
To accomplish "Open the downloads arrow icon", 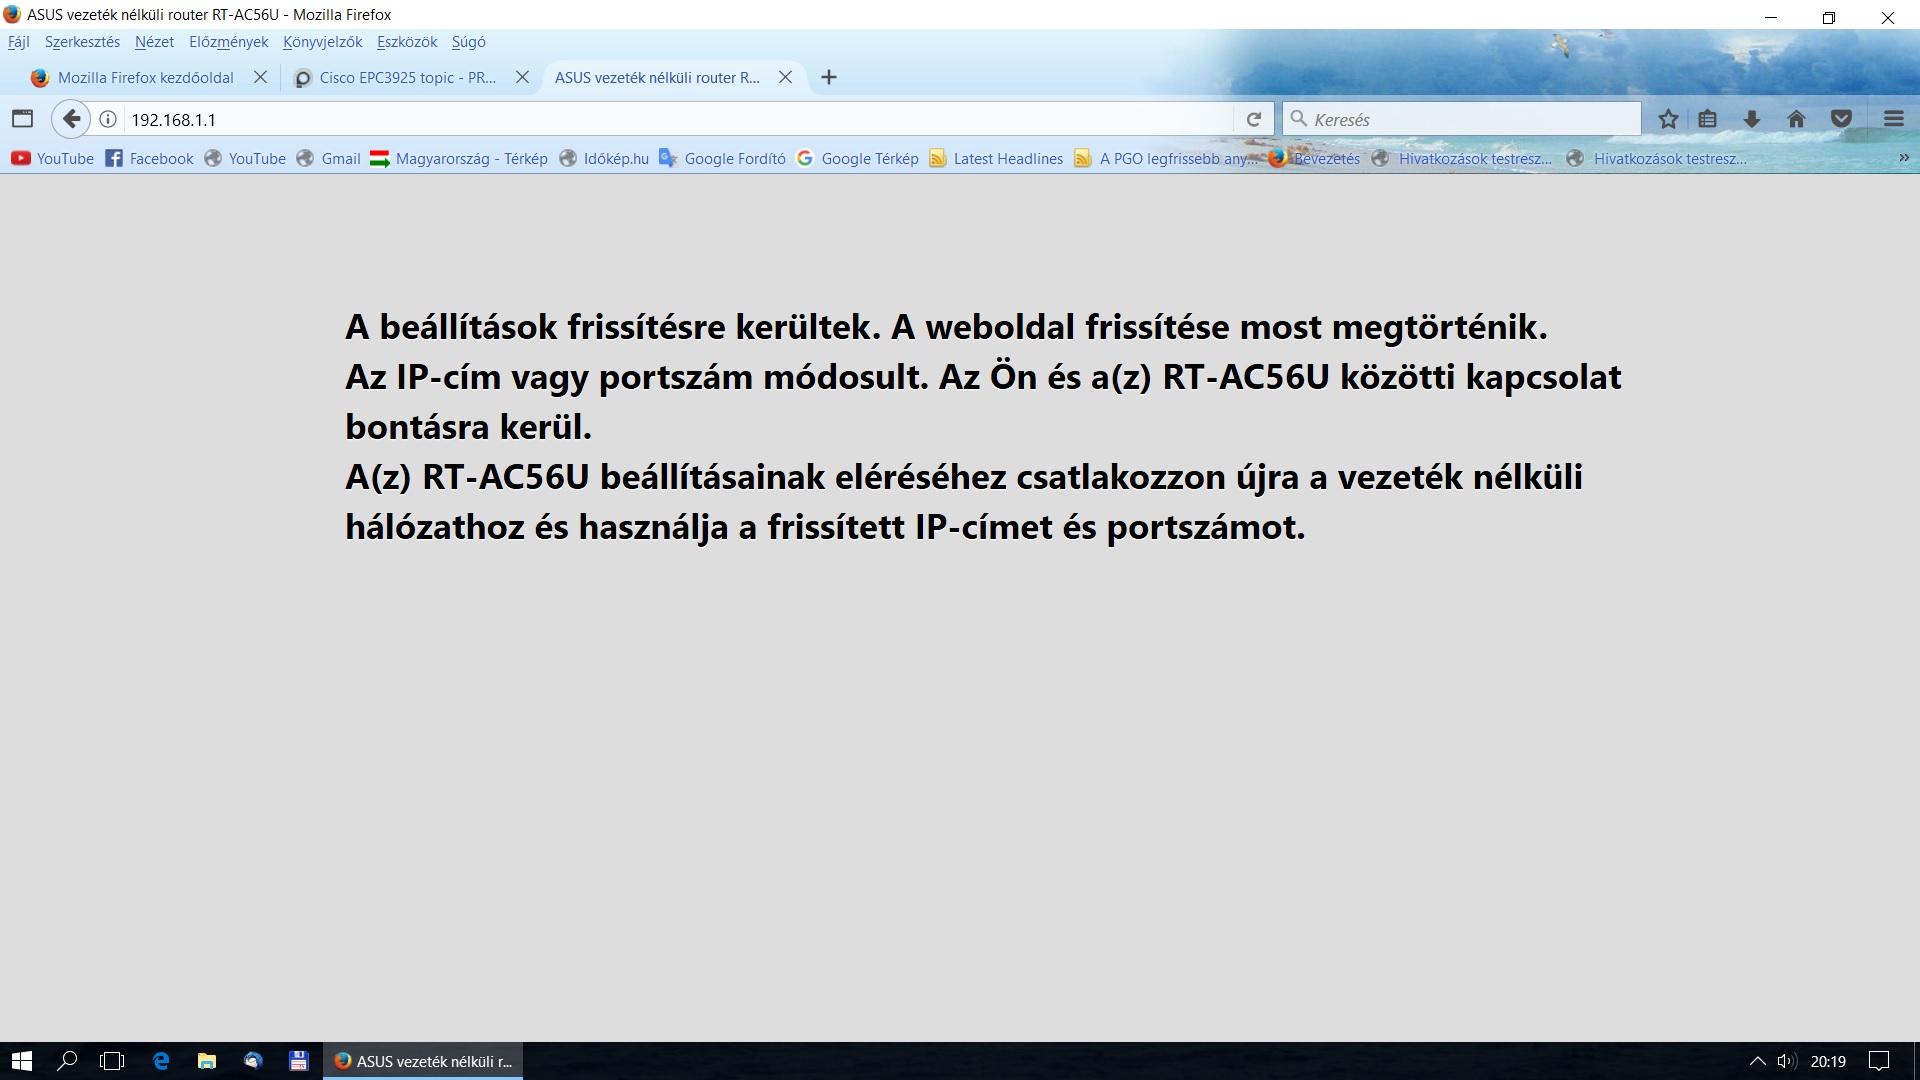I will 1752,119.
